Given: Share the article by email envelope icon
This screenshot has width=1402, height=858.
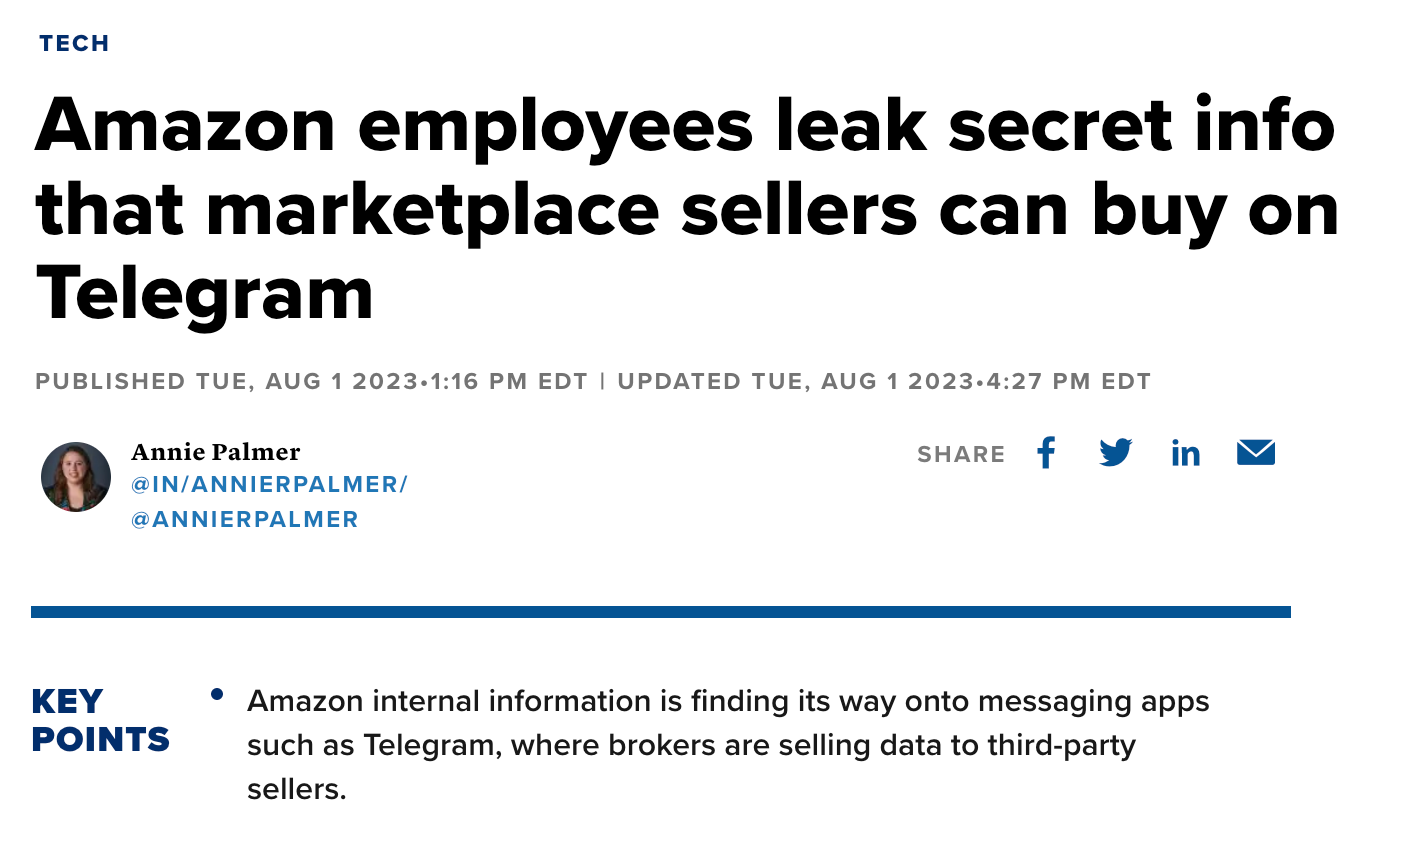Looking at the screenshot, I should (x=1256, y=453).
